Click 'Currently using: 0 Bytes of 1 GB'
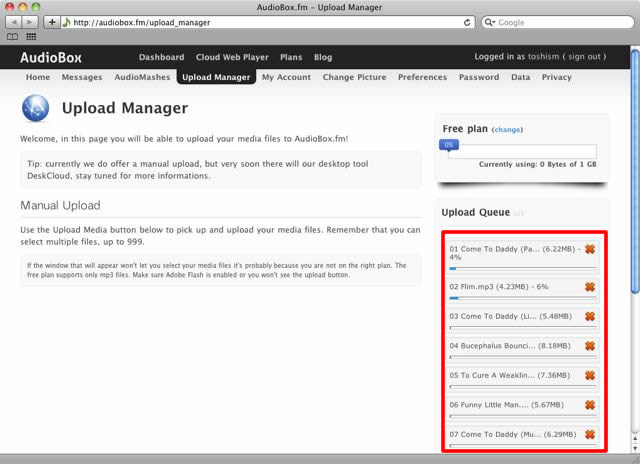The image size is (640, 464). click(538, 164)
